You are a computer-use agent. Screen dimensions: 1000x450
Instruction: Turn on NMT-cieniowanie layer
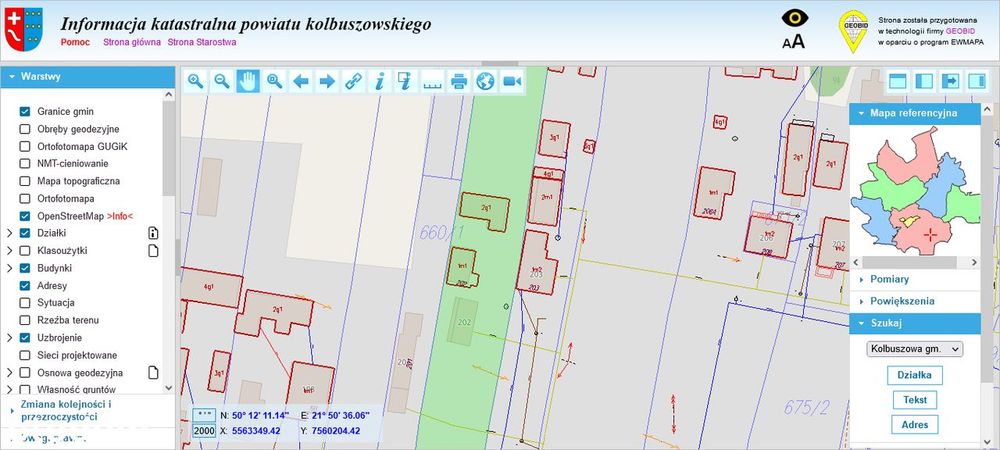[x=25, y=164]
